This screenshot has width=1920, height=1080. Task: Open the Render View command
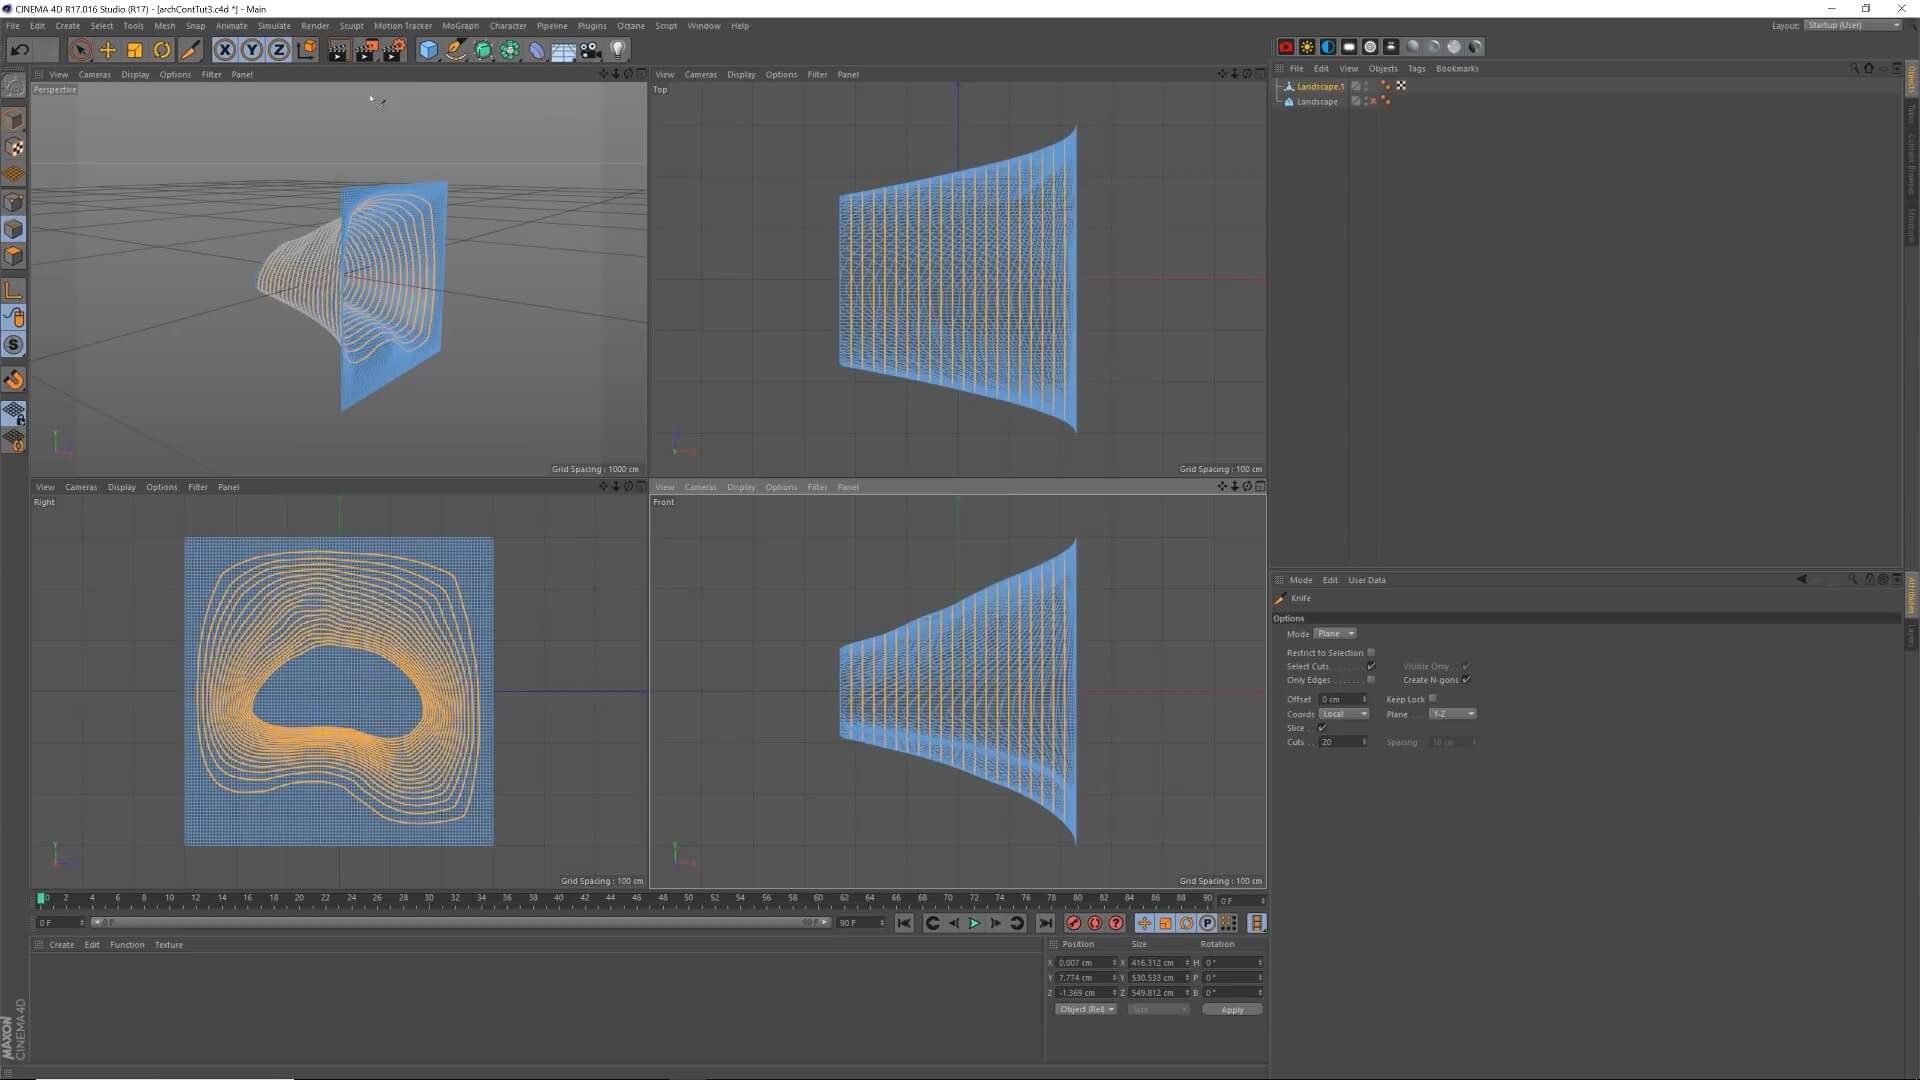(x=337, y=50)
